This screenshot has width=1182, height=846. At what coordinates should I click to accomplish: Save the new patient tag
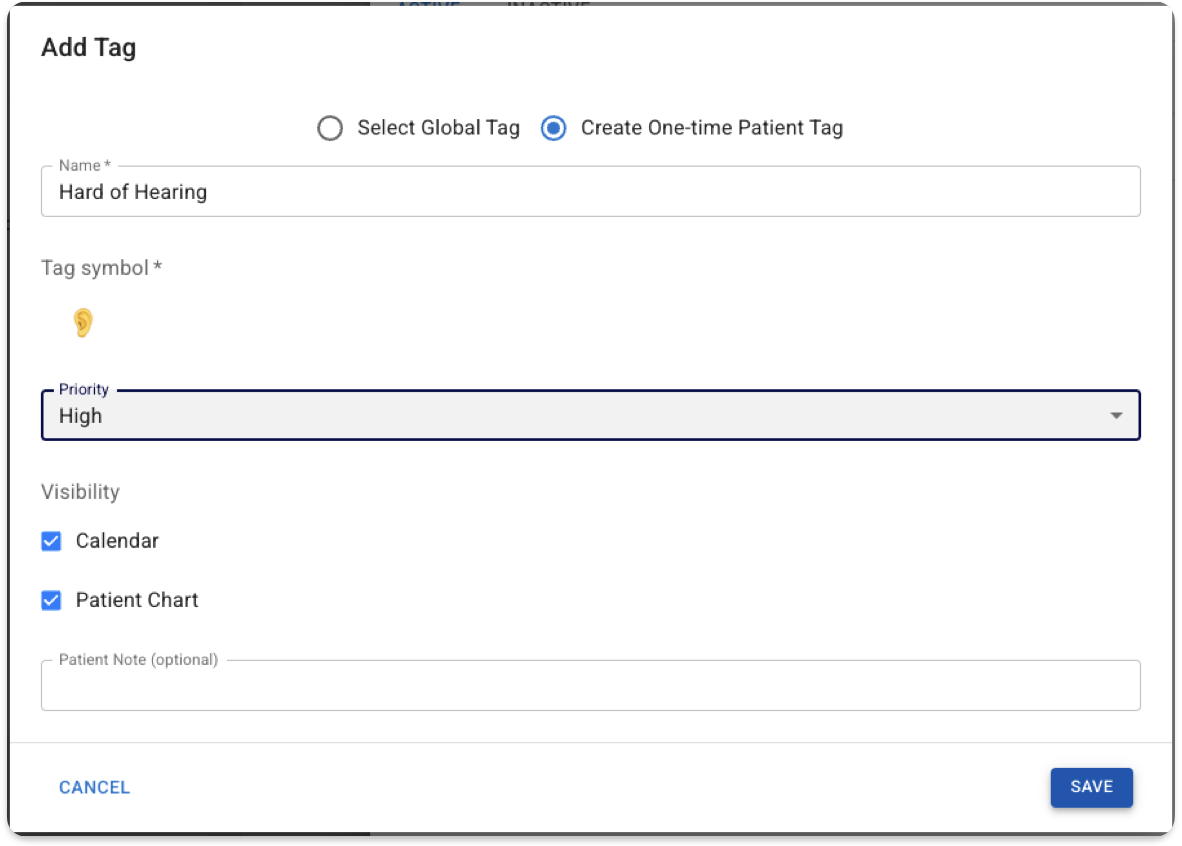pos(1091,787)
